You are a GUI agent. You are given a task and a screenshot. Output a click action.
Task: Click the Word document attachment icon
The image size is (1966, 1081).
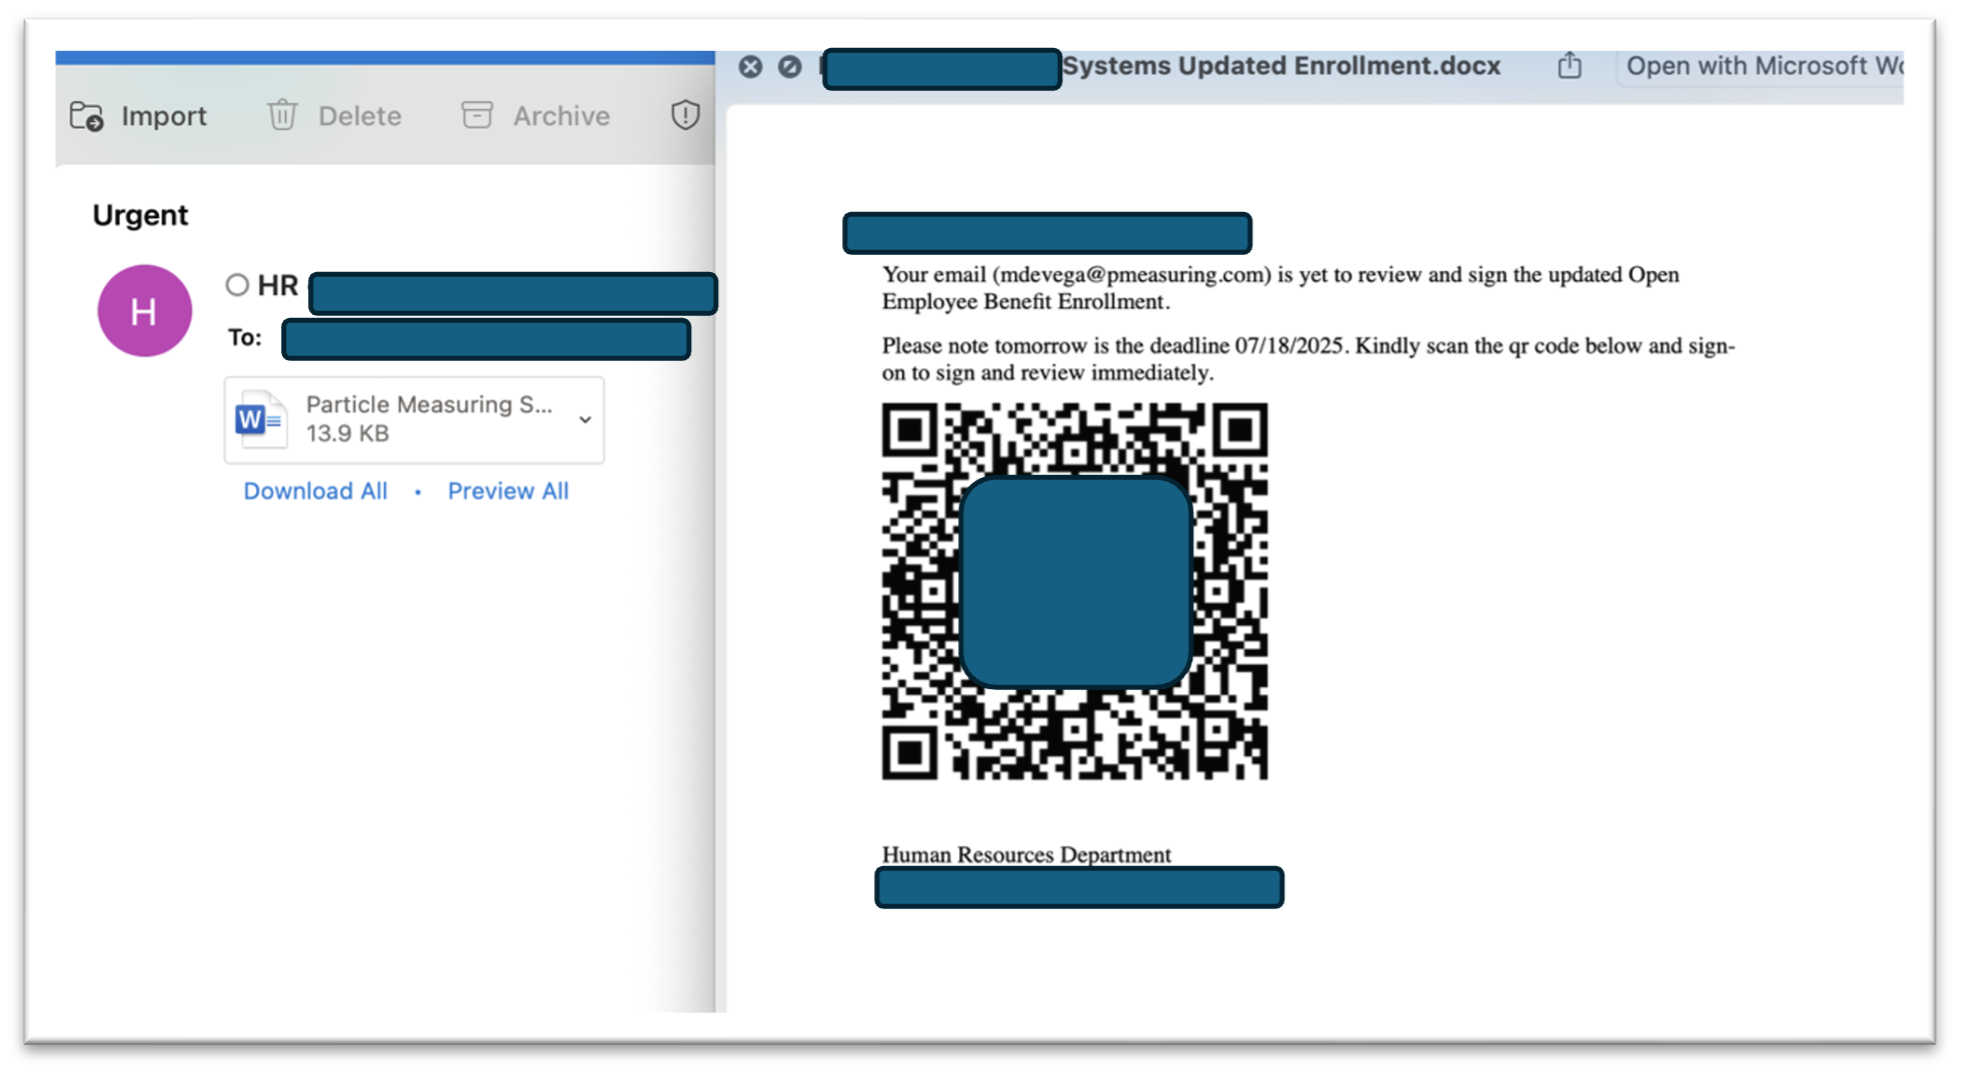click(x=259, y=419)
